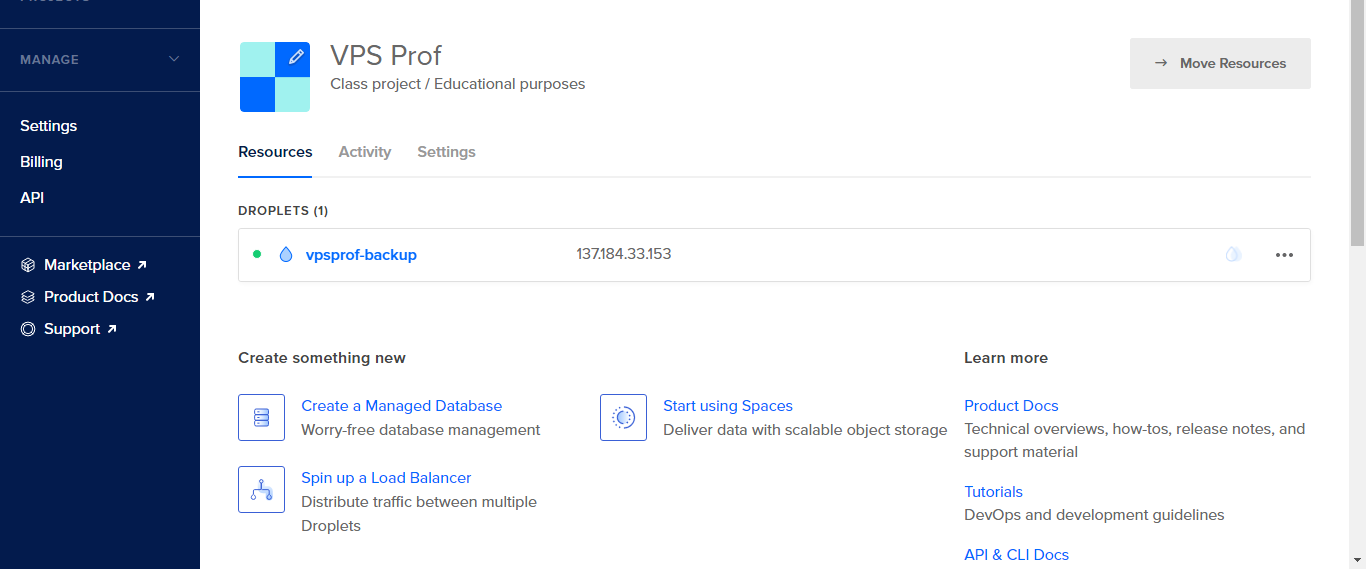Switch to the Resources tab
Image resolution: width=1366 pixels, height=569 pixels.
click(x=275, y=152)
